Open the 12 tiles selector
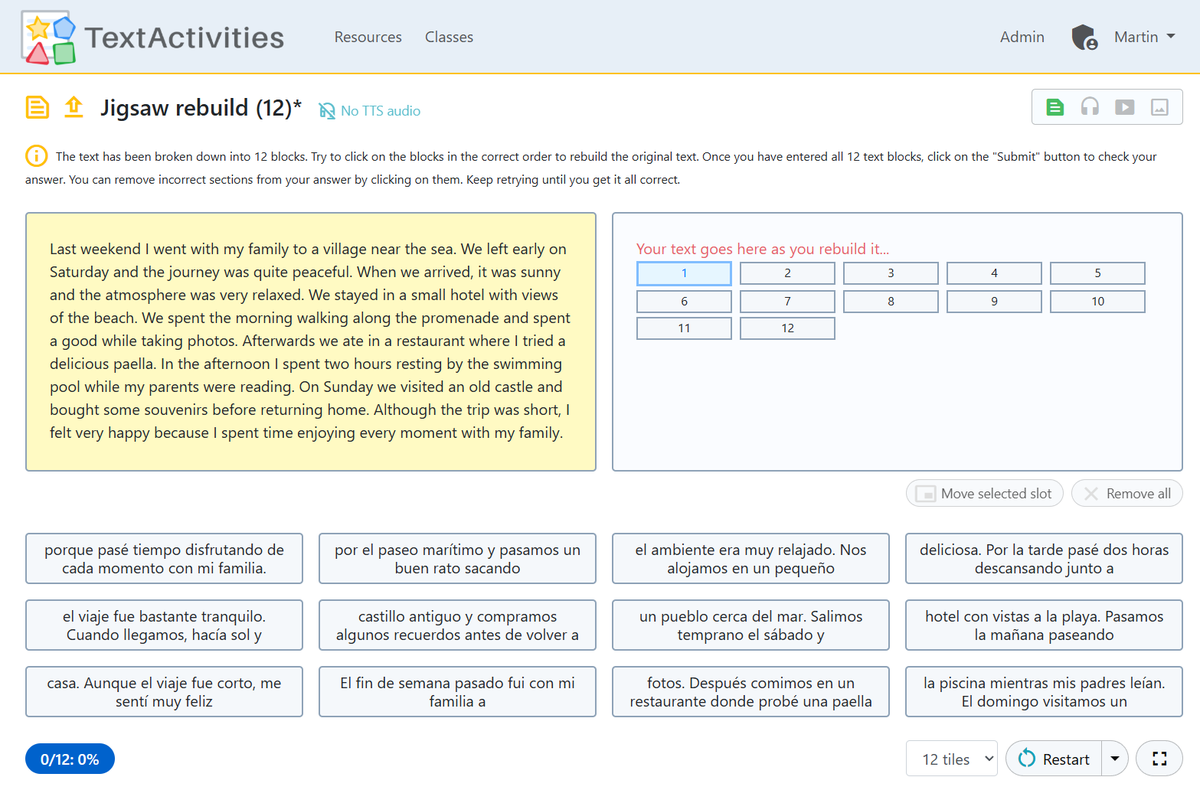 [x=952, y=759]
